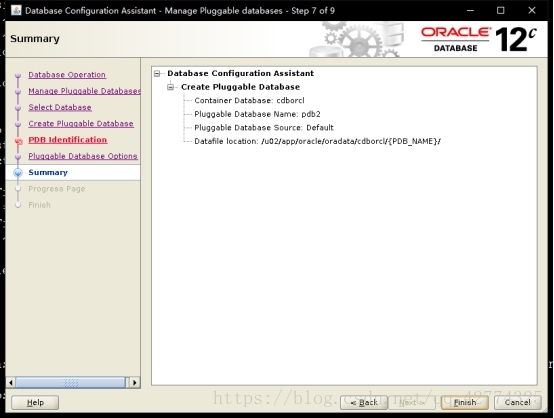Click the Help button
Screen dimensions: 554x418
[35, 402]
